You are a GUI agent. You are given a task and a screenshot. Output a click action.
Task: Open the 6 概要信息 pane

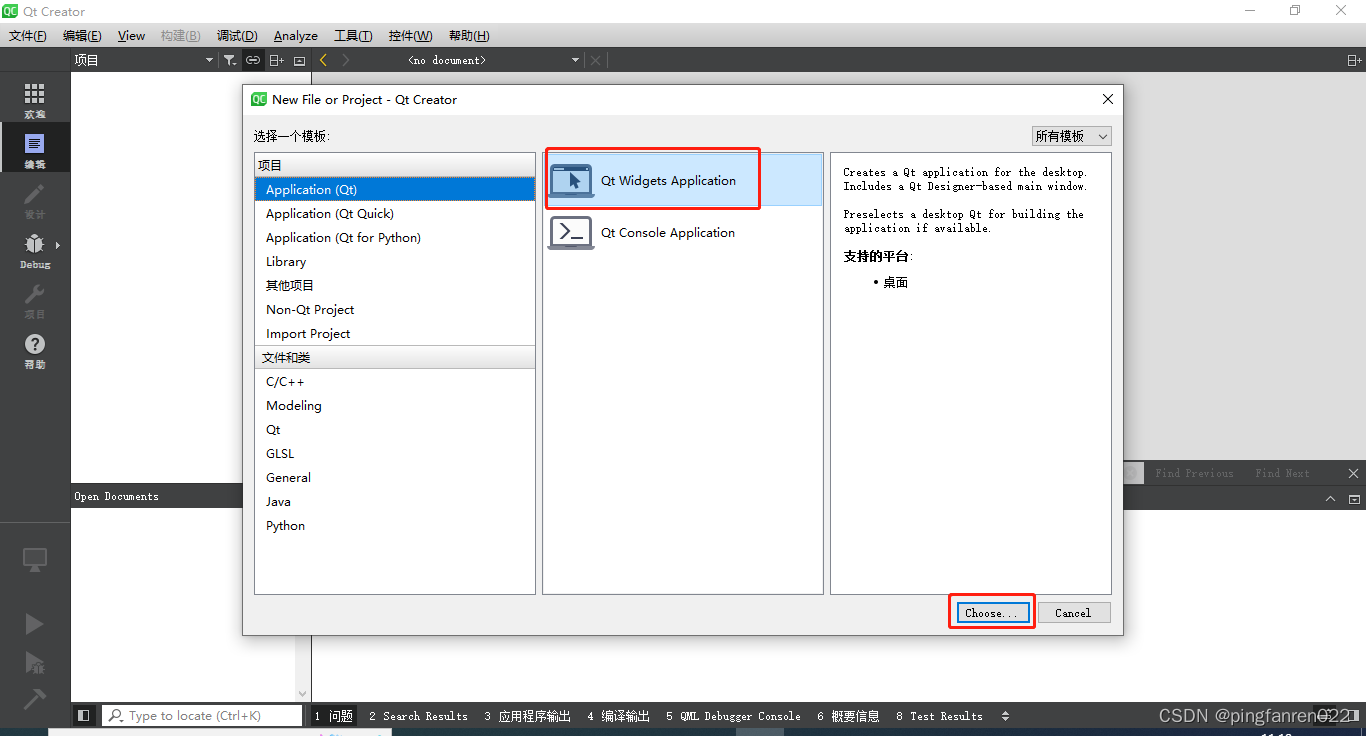pyautogui.click(x=848, y=716)
